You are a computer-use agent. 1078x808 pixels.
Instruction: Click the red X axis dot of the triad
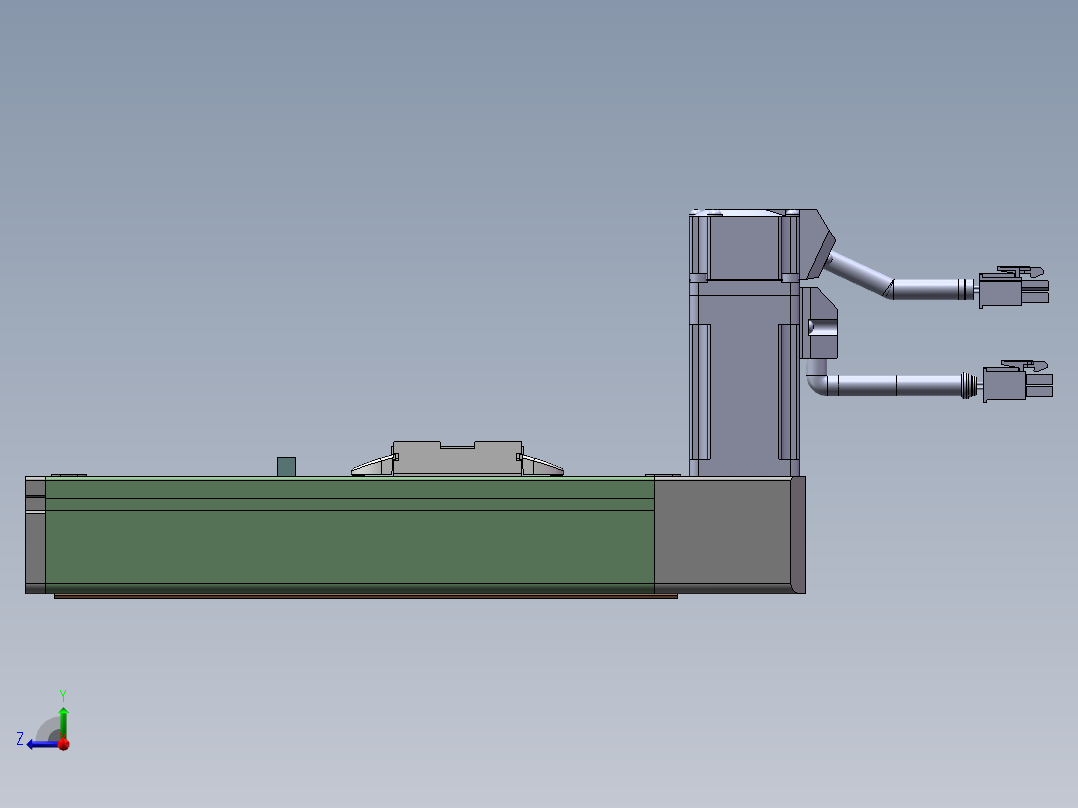point(64,744)
